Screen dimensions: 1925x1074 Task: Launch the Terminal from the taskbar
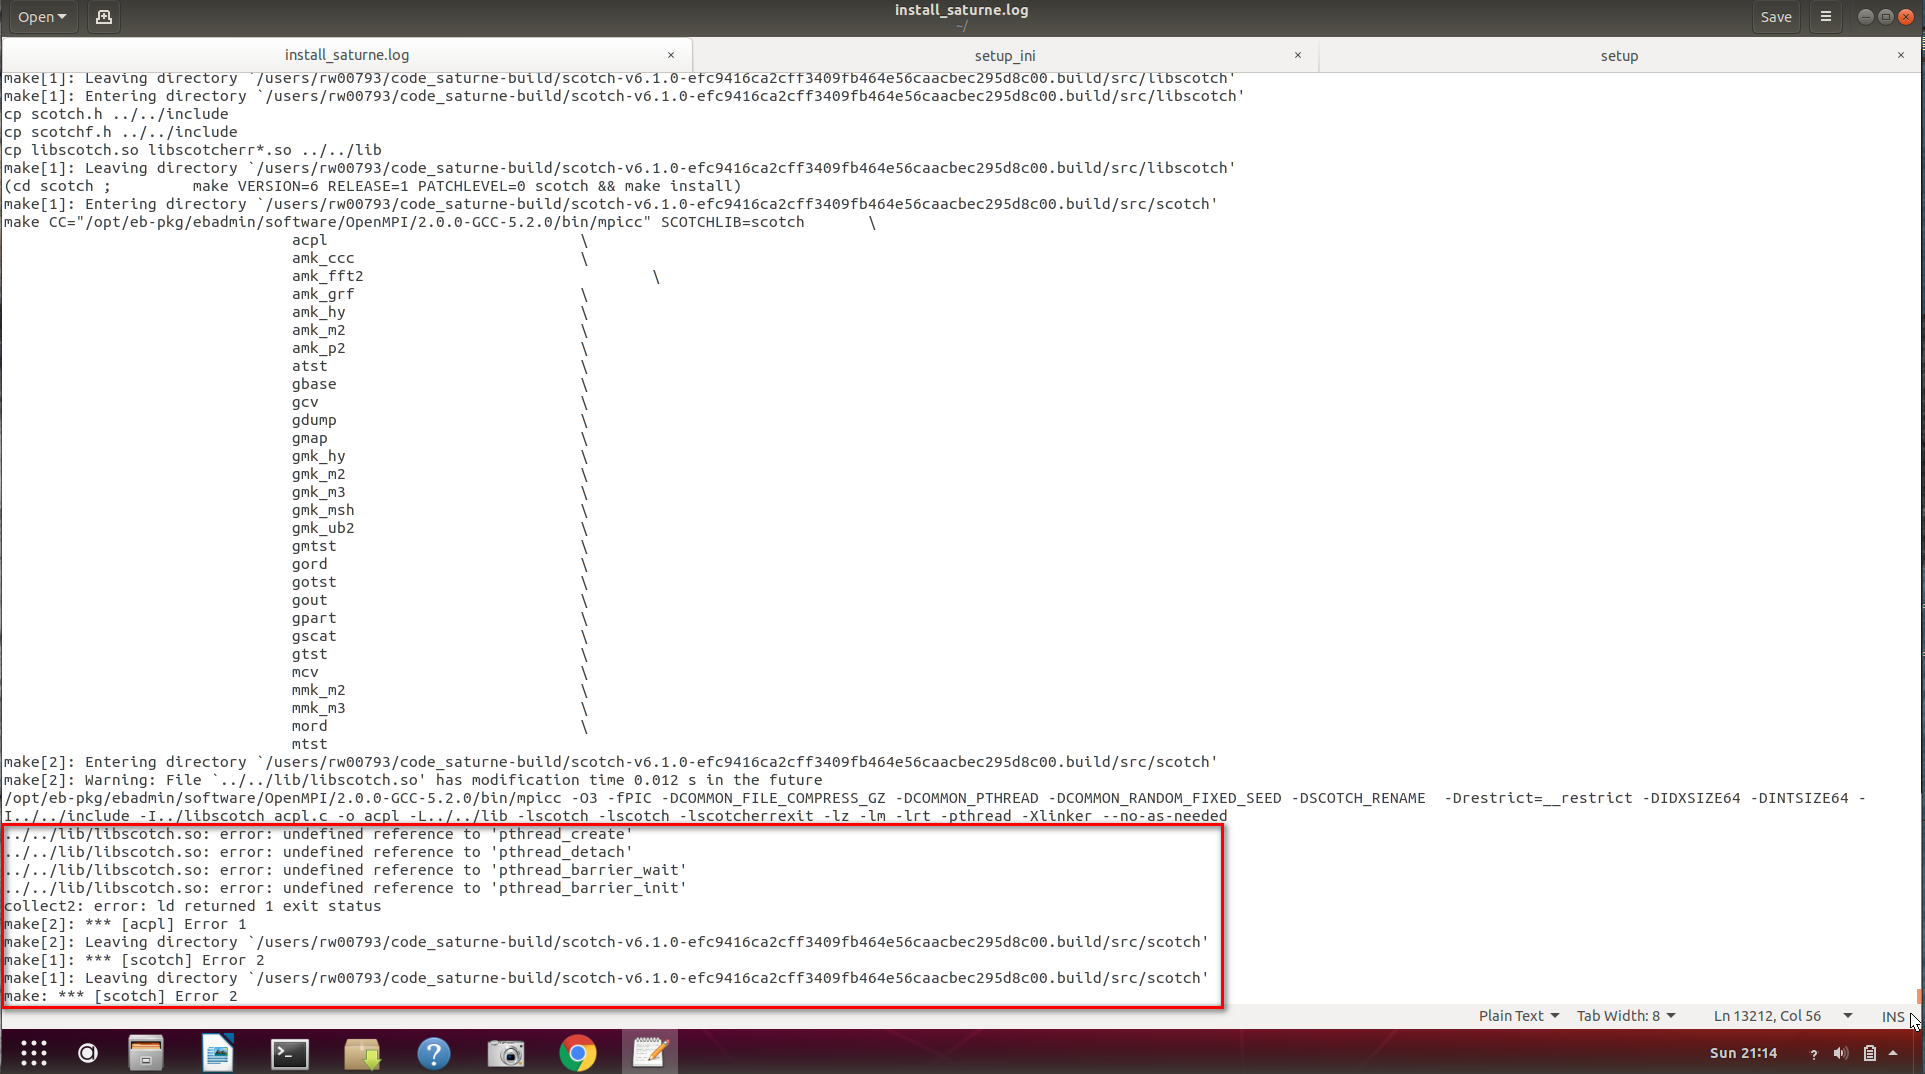coord(290,1053)
